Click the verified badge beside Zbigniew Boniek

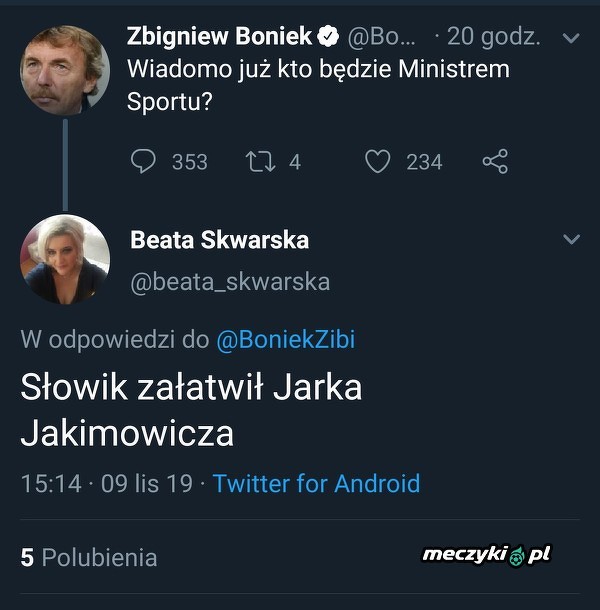tap(328, 37)
